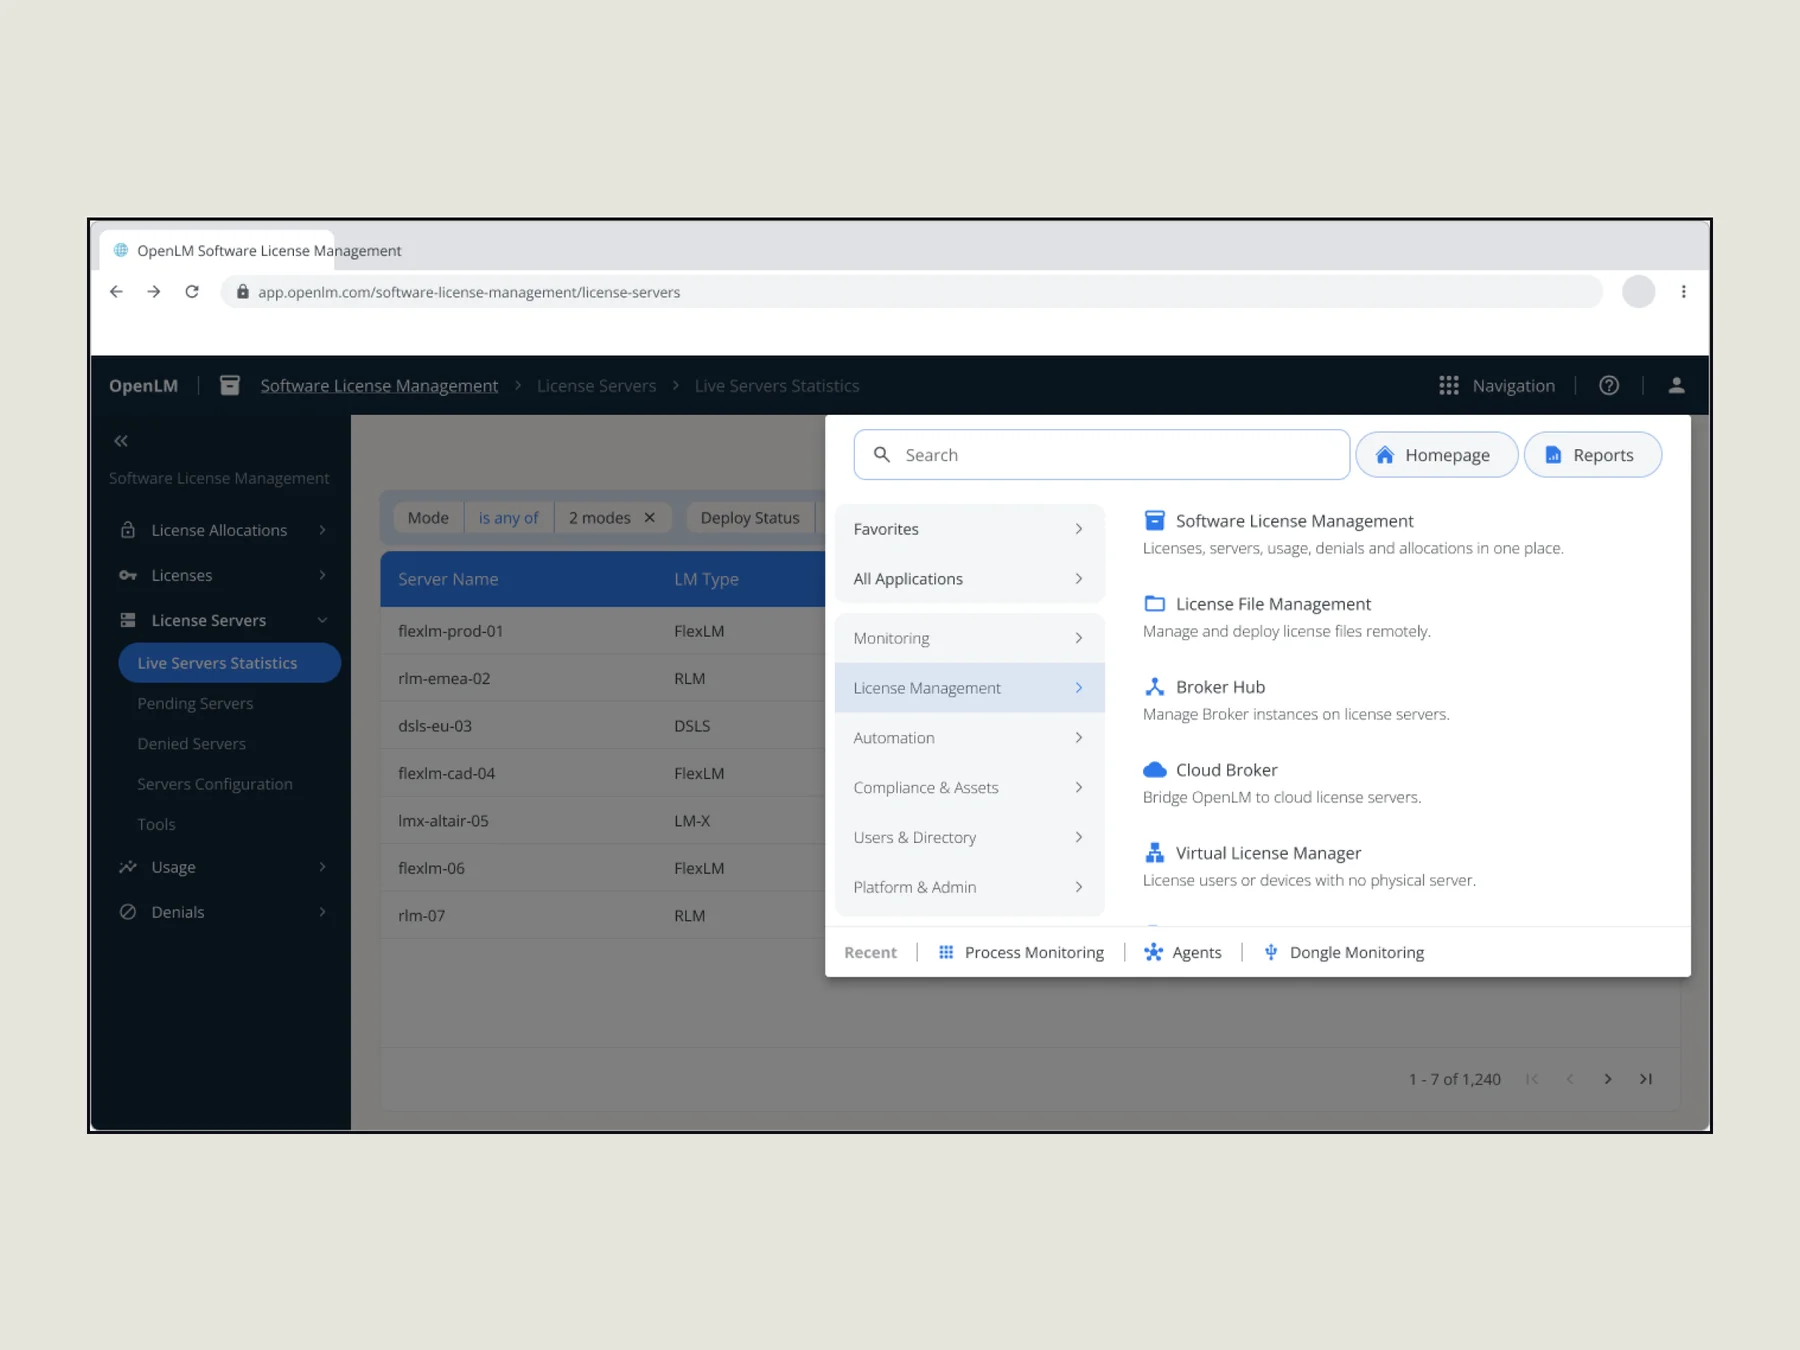Click the Broker Hub icon

click(1155, 687)
